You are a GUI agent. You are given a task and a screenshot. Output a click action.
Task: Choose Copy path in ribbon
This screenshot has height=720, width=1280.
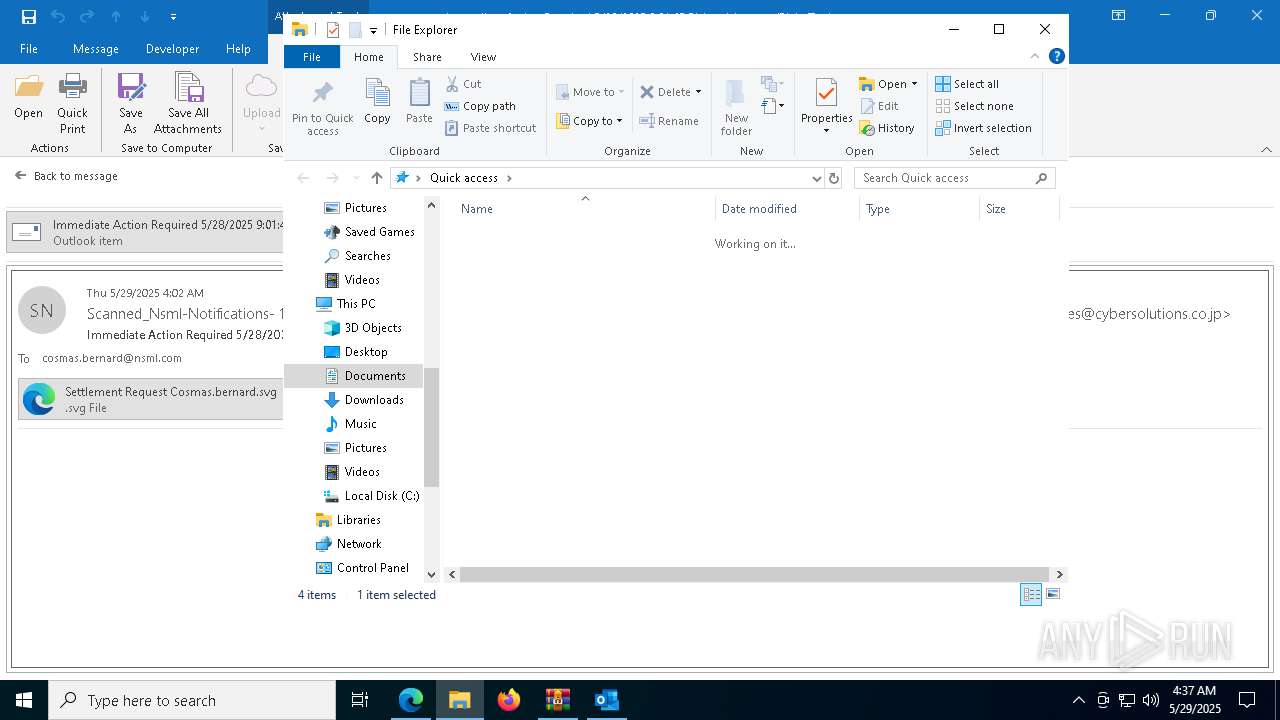tap(480, 106)
